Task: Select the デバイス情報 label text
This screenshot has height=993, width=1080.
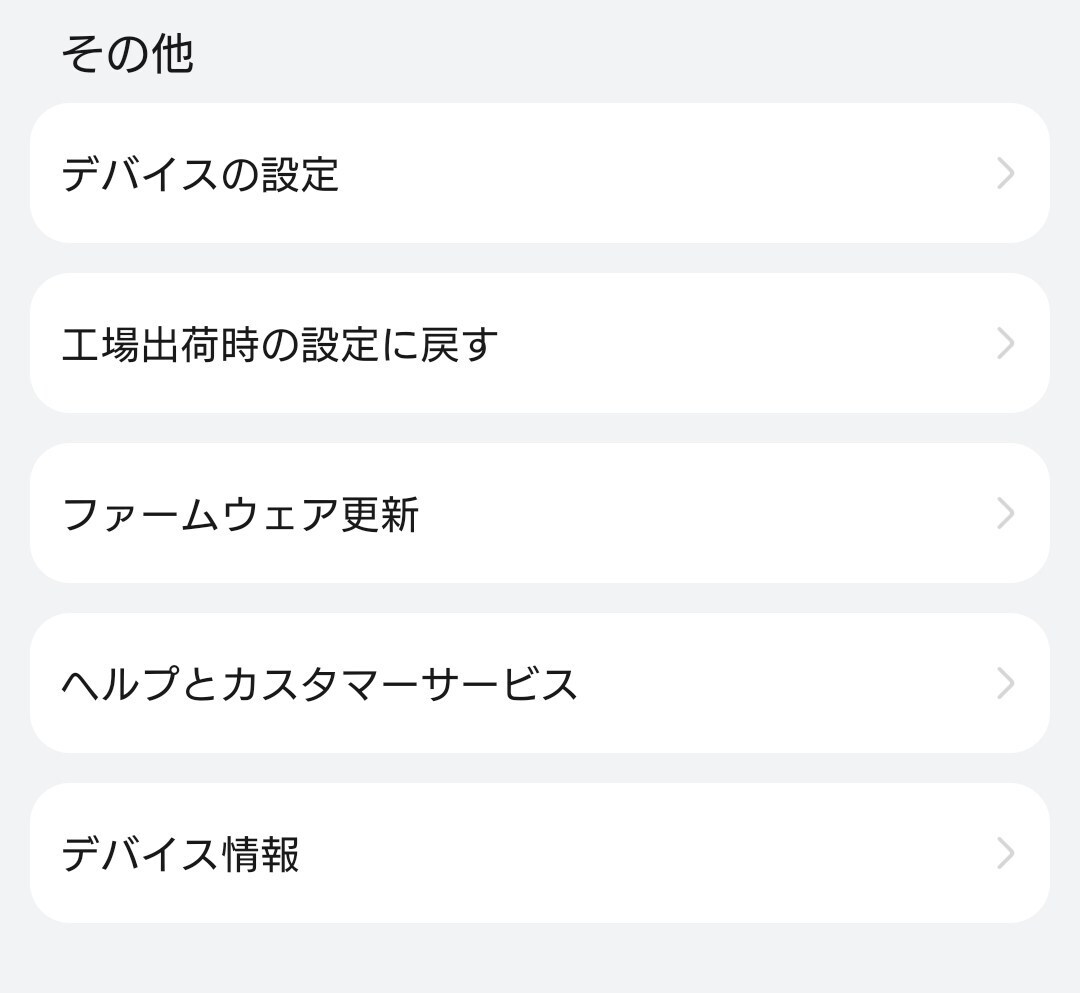Action: pos(180,854)
